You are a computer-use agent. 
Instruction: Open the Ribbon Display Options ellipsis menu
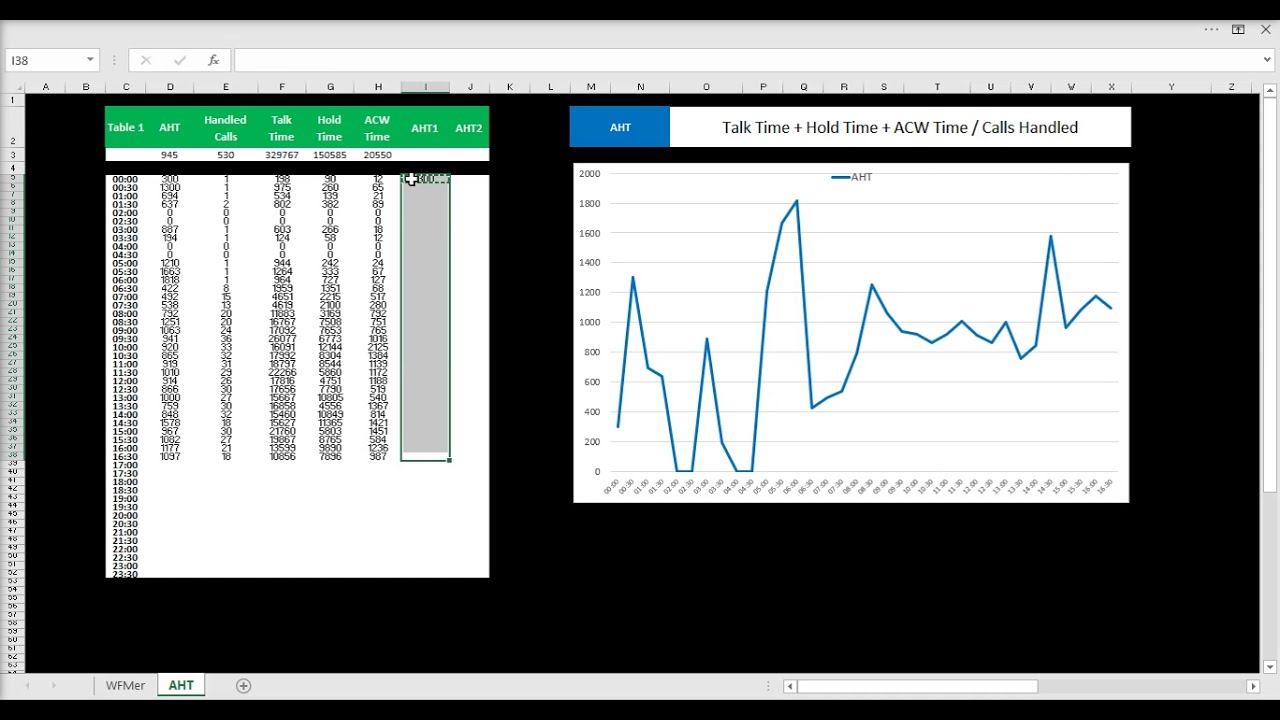(1211, 30)
